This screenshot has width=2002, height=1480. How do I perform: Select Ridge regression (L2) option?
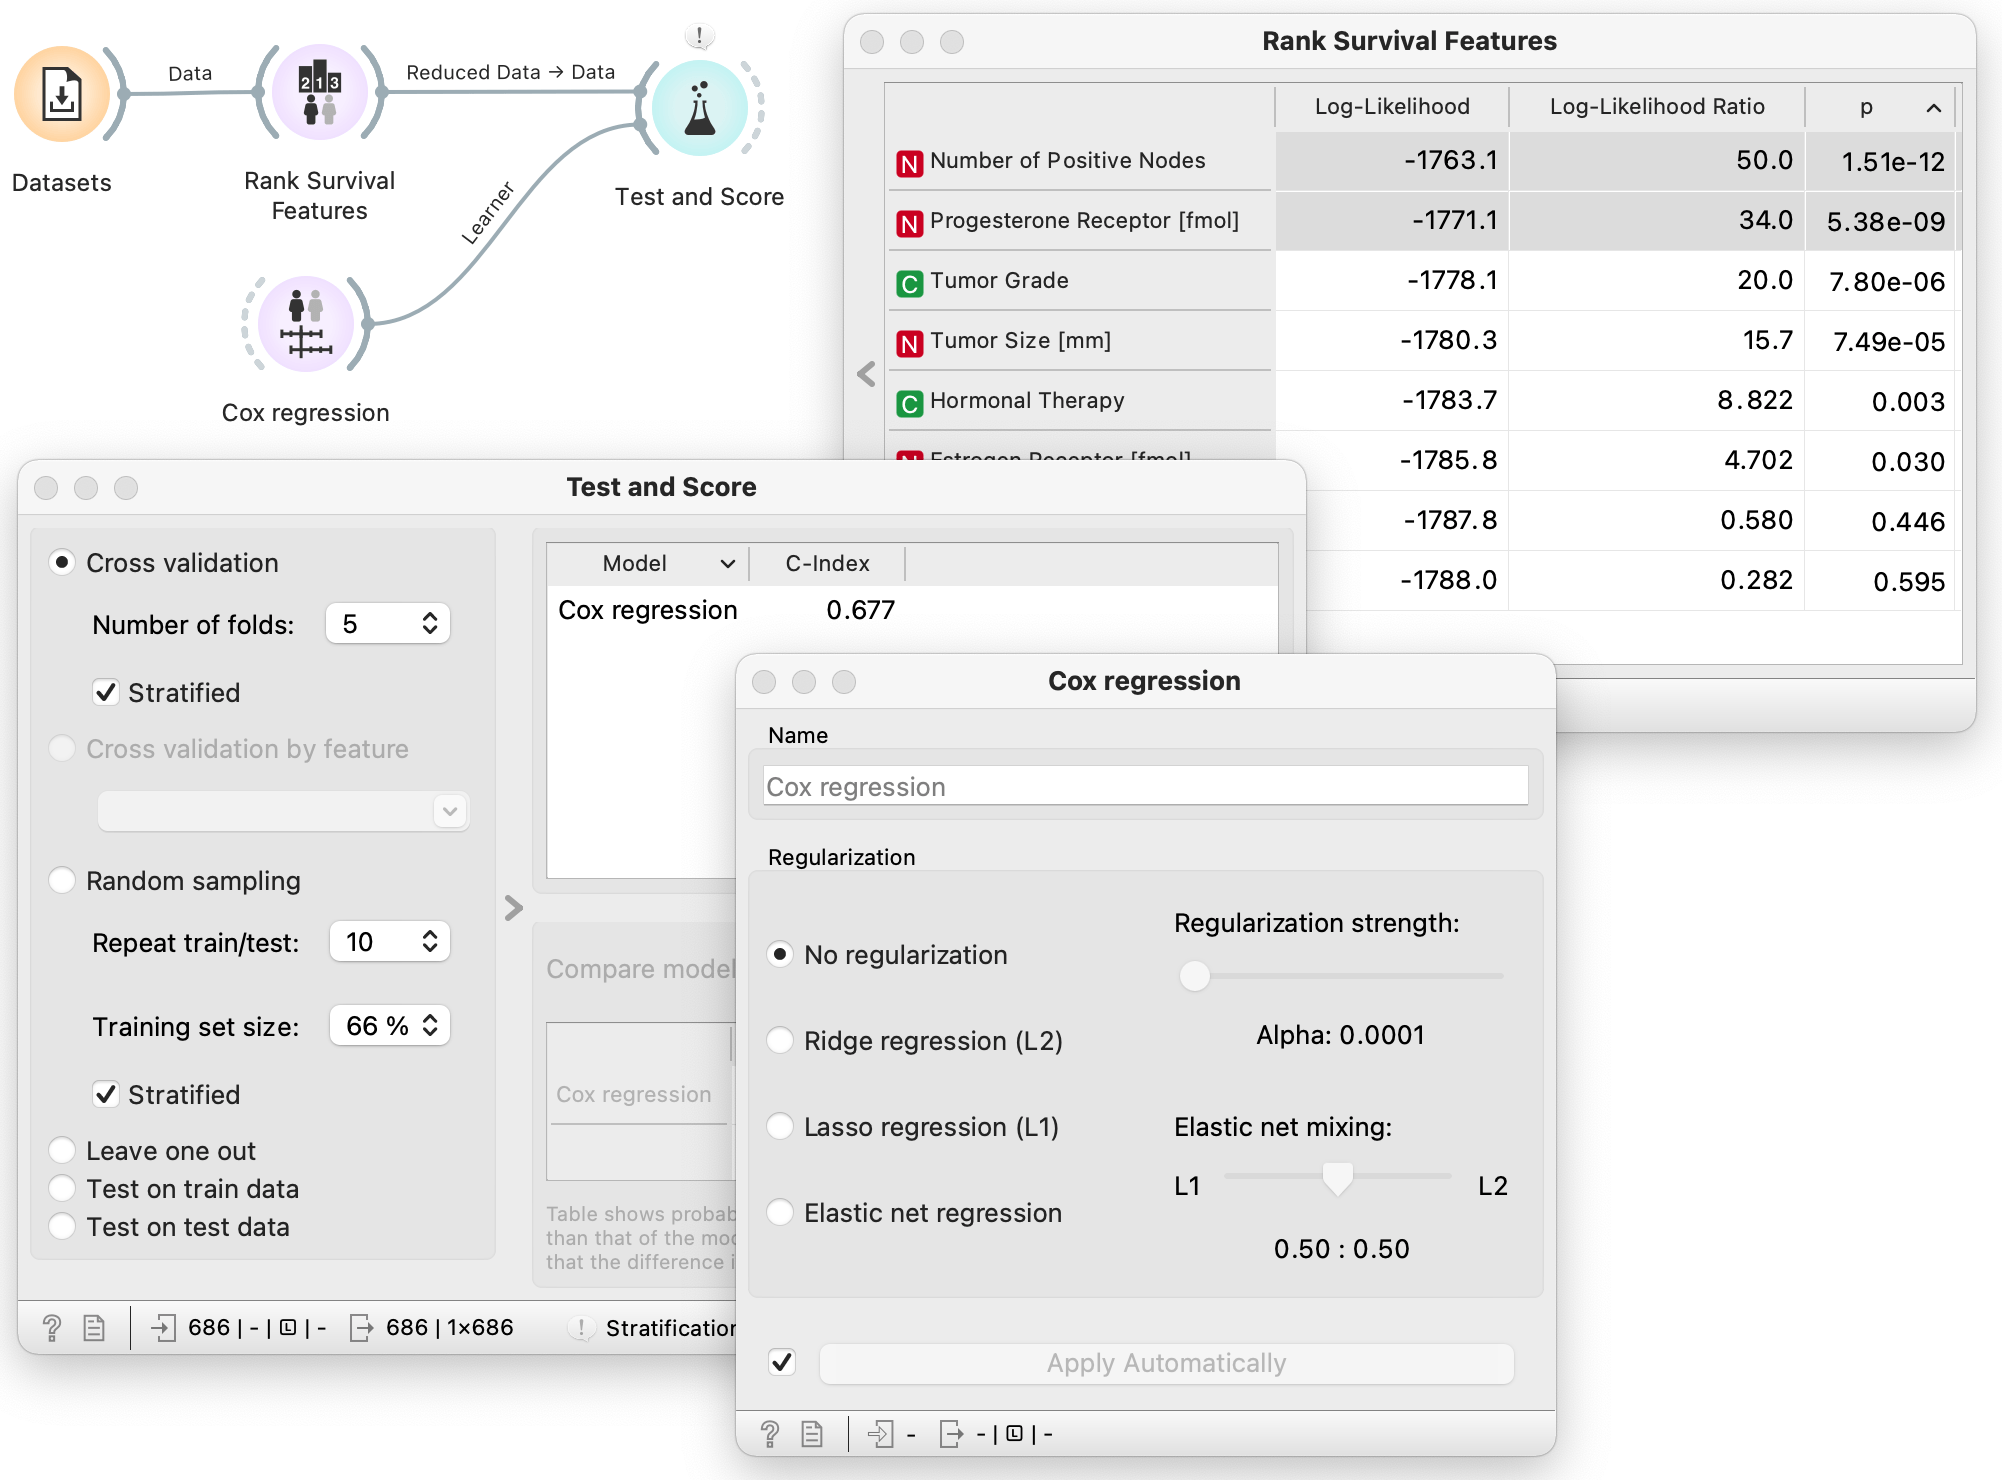pyautogui.click(x=780, y=1040)
